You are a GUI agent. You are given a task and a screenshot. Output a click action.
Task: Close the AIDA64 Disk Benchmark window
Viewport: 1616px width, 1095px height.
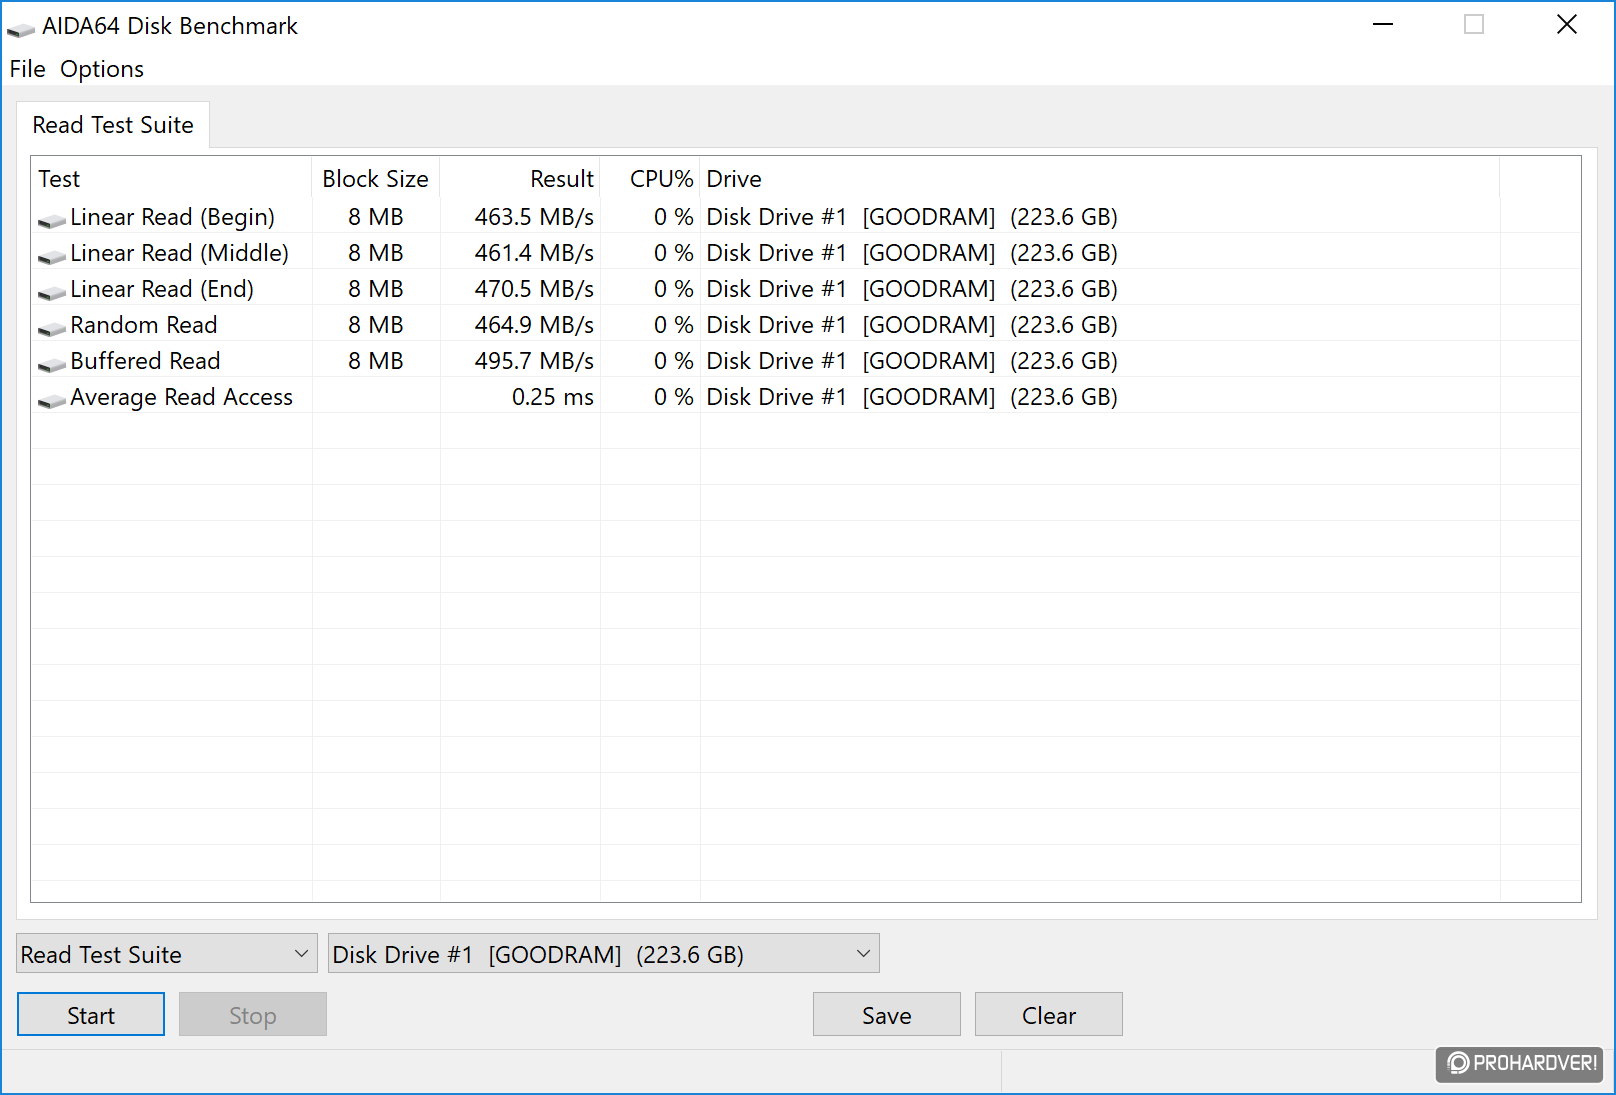pyautogui.click(x=1567, y=25)
